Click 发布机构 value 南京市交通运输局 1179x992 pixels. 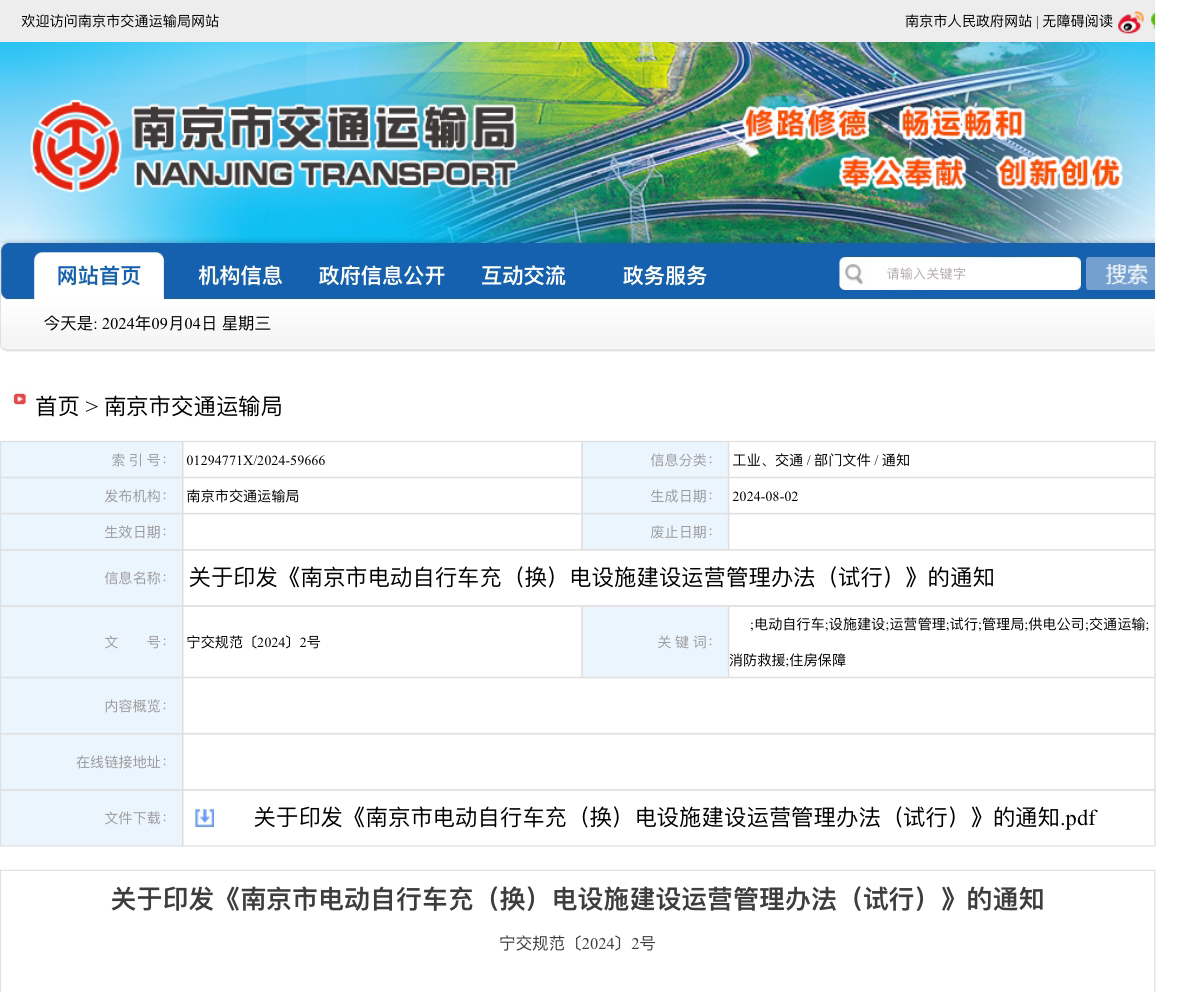[242, 496]
